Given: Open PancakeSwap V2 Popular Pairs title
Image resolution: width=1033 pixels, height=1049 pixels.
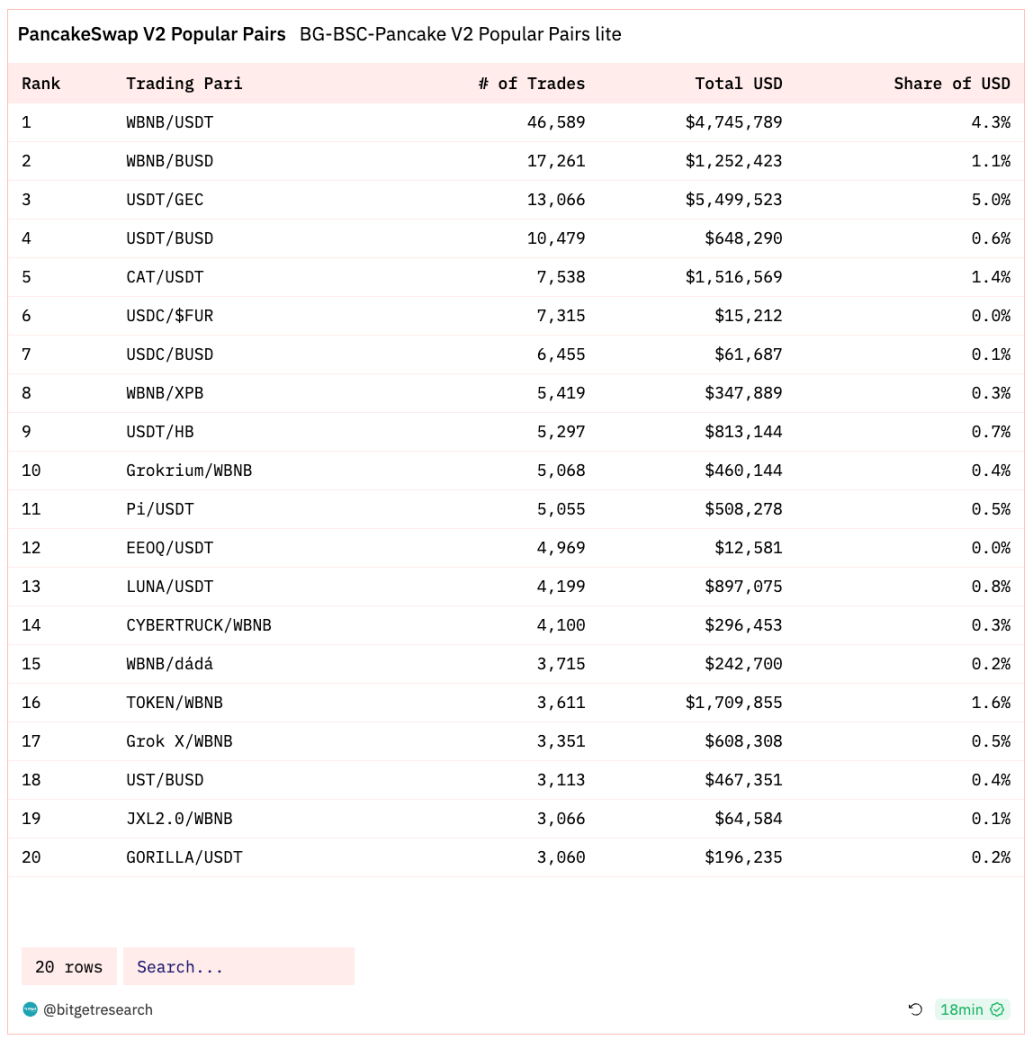Looking at the screenshot, I should pos(151,34).
